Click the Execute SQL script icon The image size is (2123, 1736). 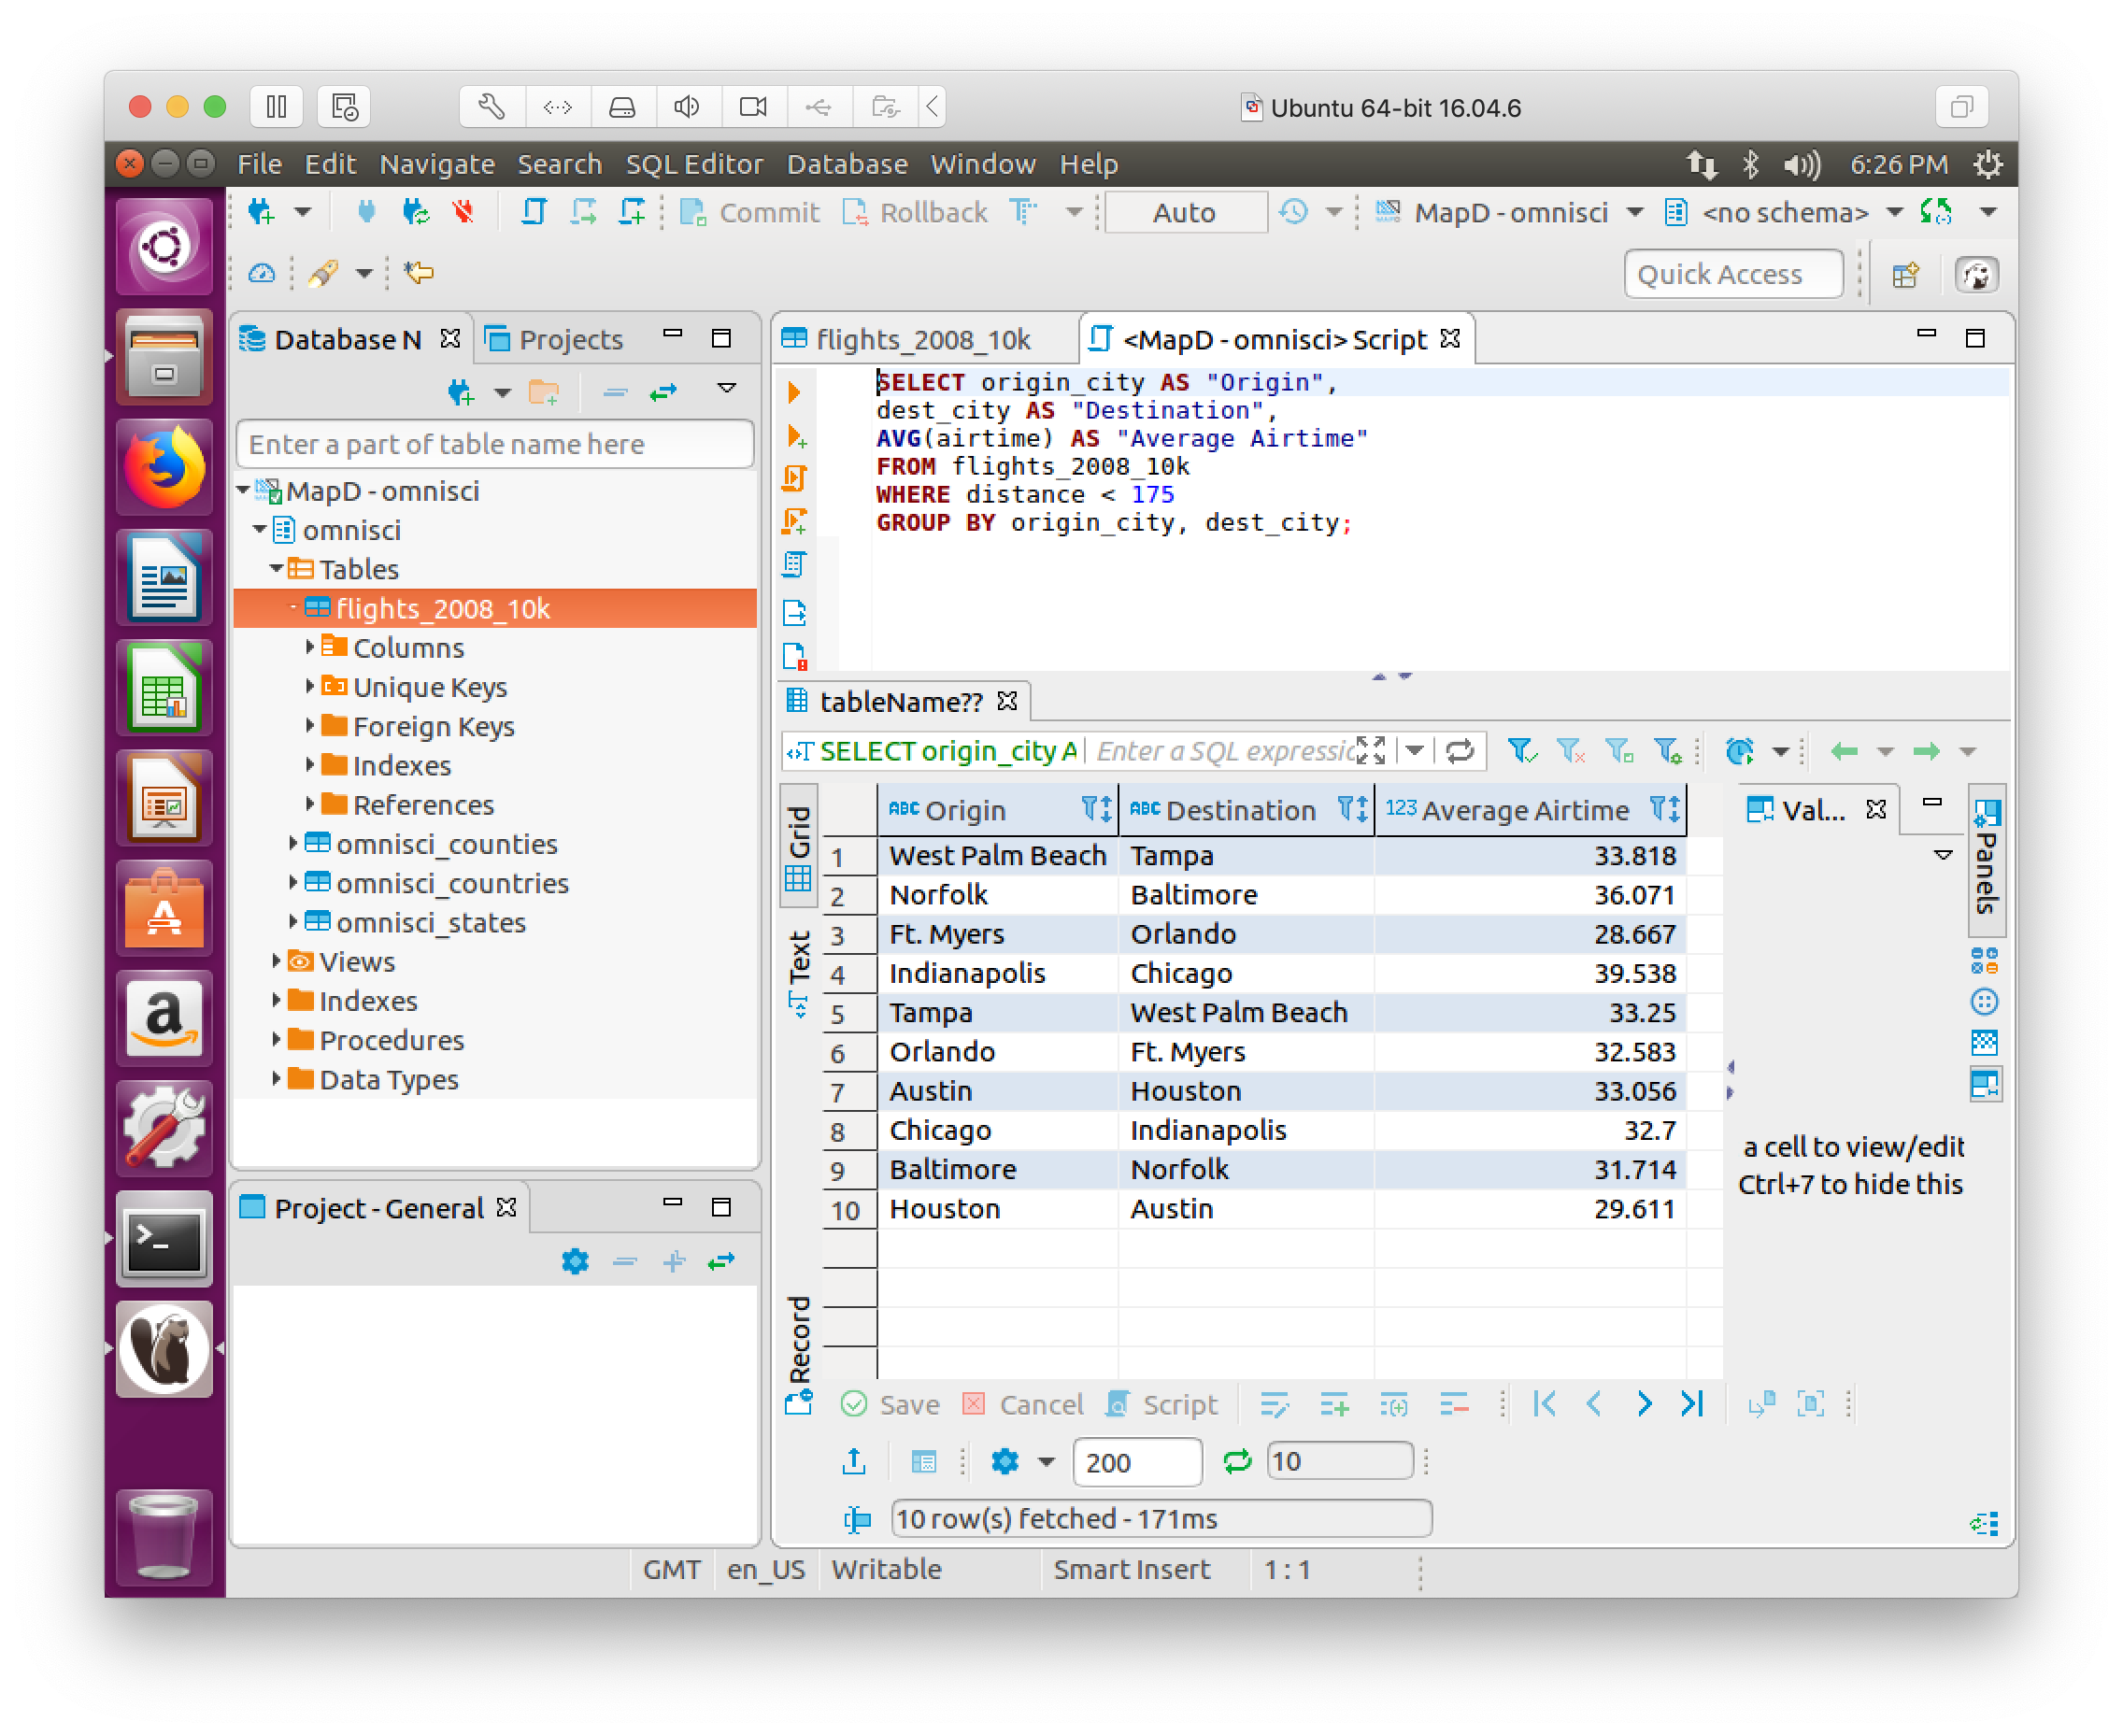pyautogui.click(x=794, y=478)
